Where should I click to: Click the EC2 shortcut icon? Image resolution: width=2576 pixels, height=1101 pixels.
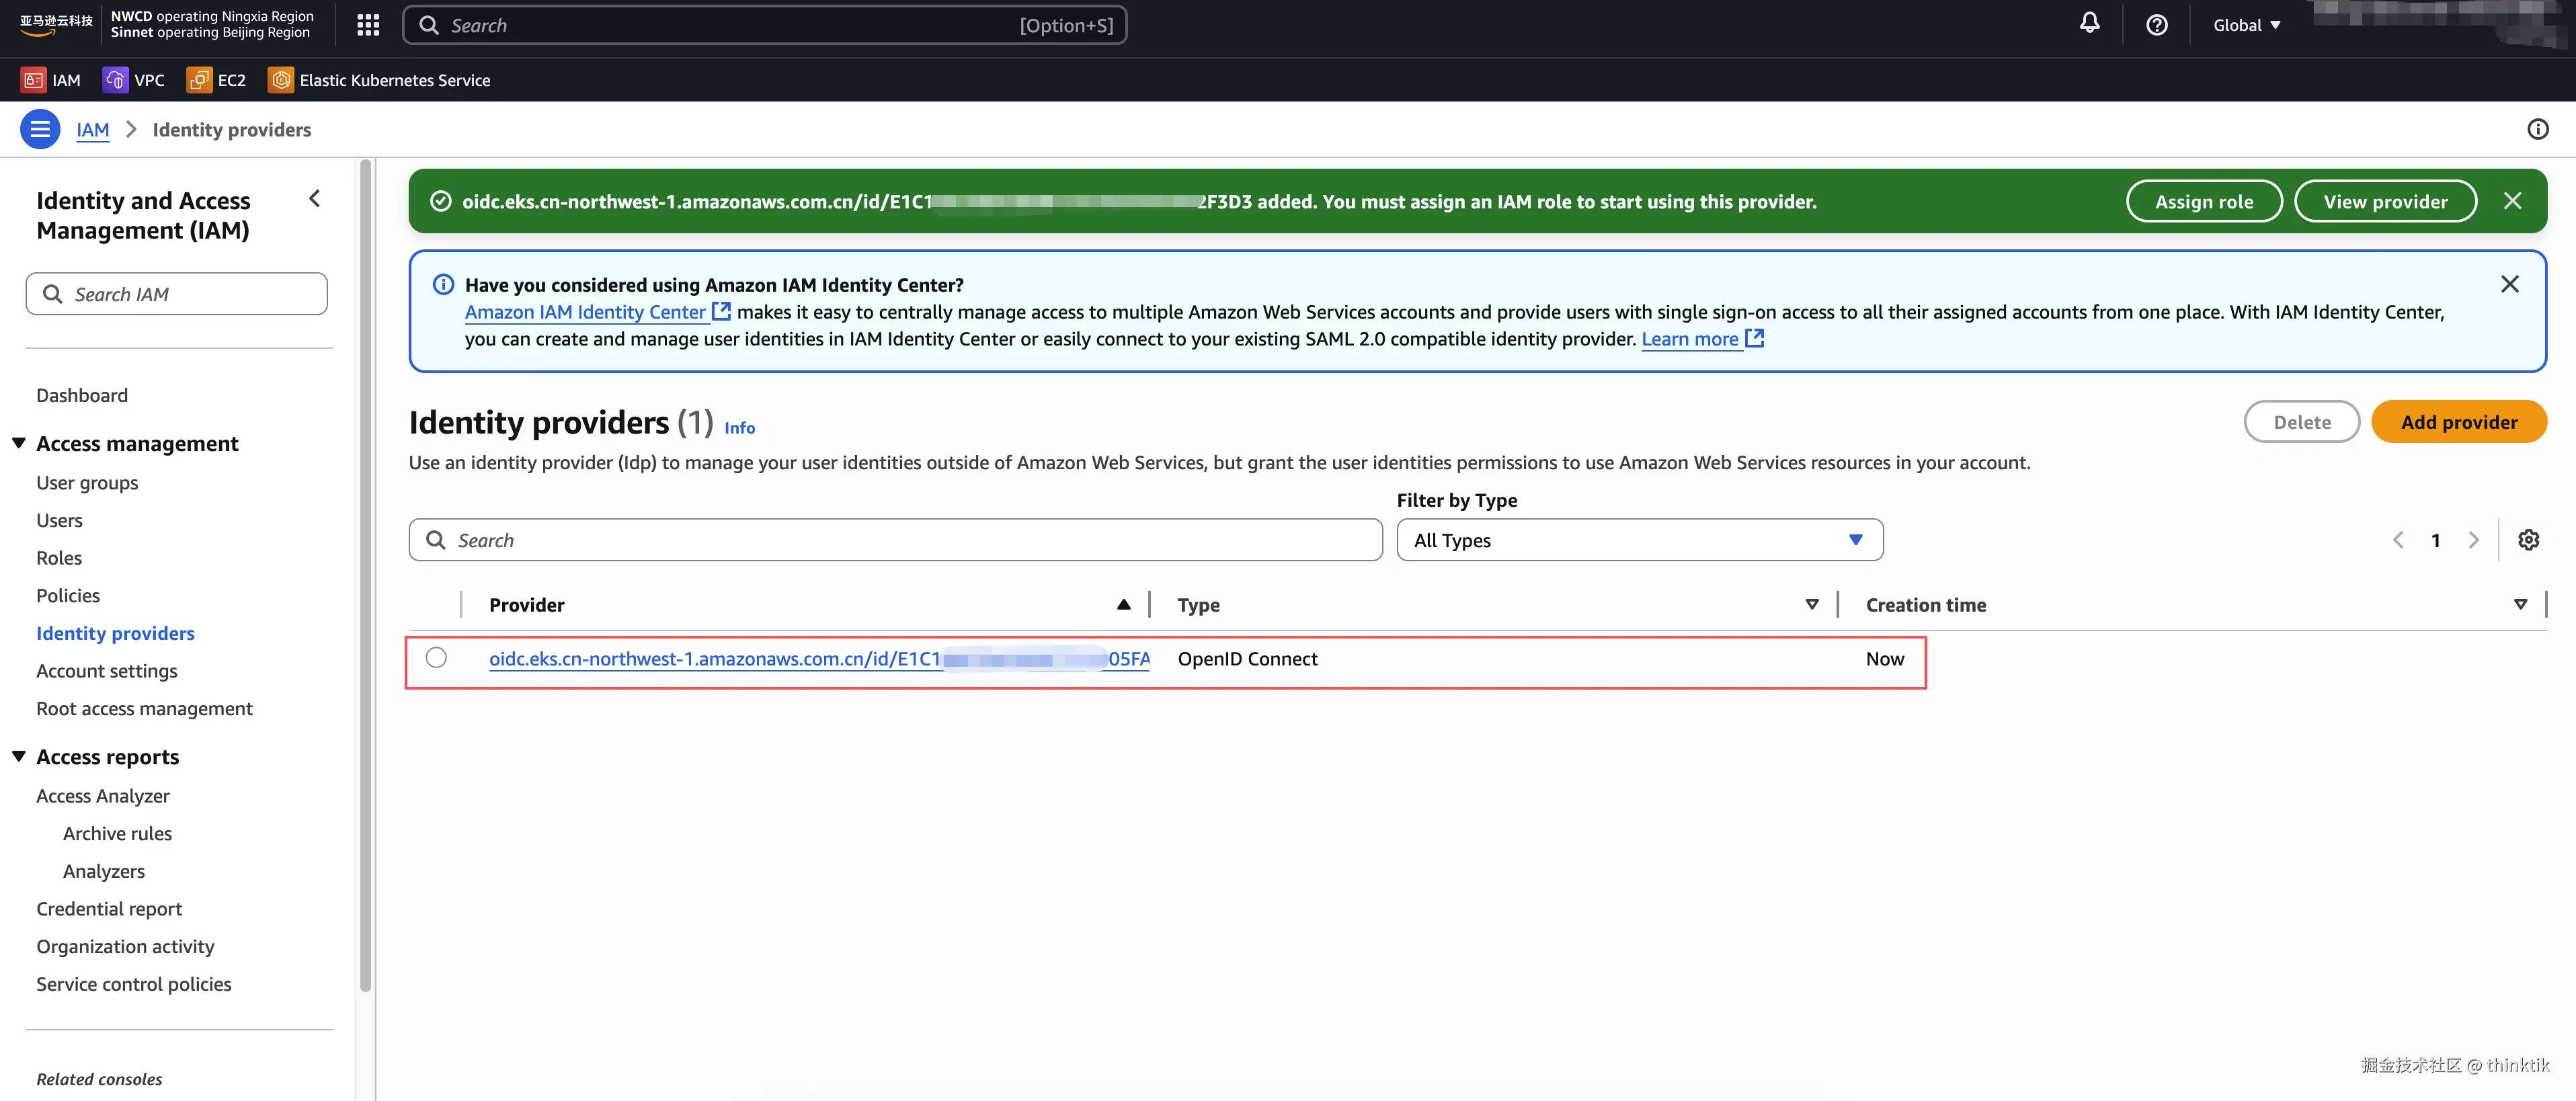click(199, 80)
